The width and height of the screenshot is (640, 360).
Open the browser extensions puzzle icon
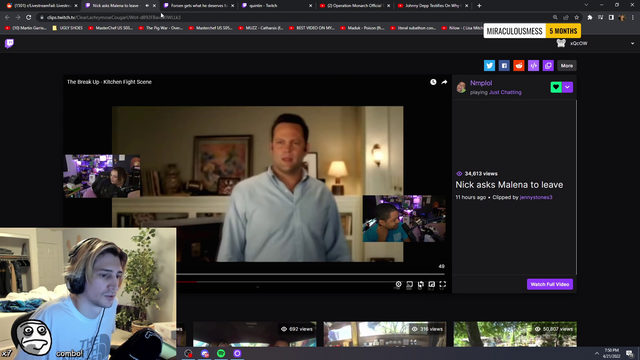coord(590,18)
